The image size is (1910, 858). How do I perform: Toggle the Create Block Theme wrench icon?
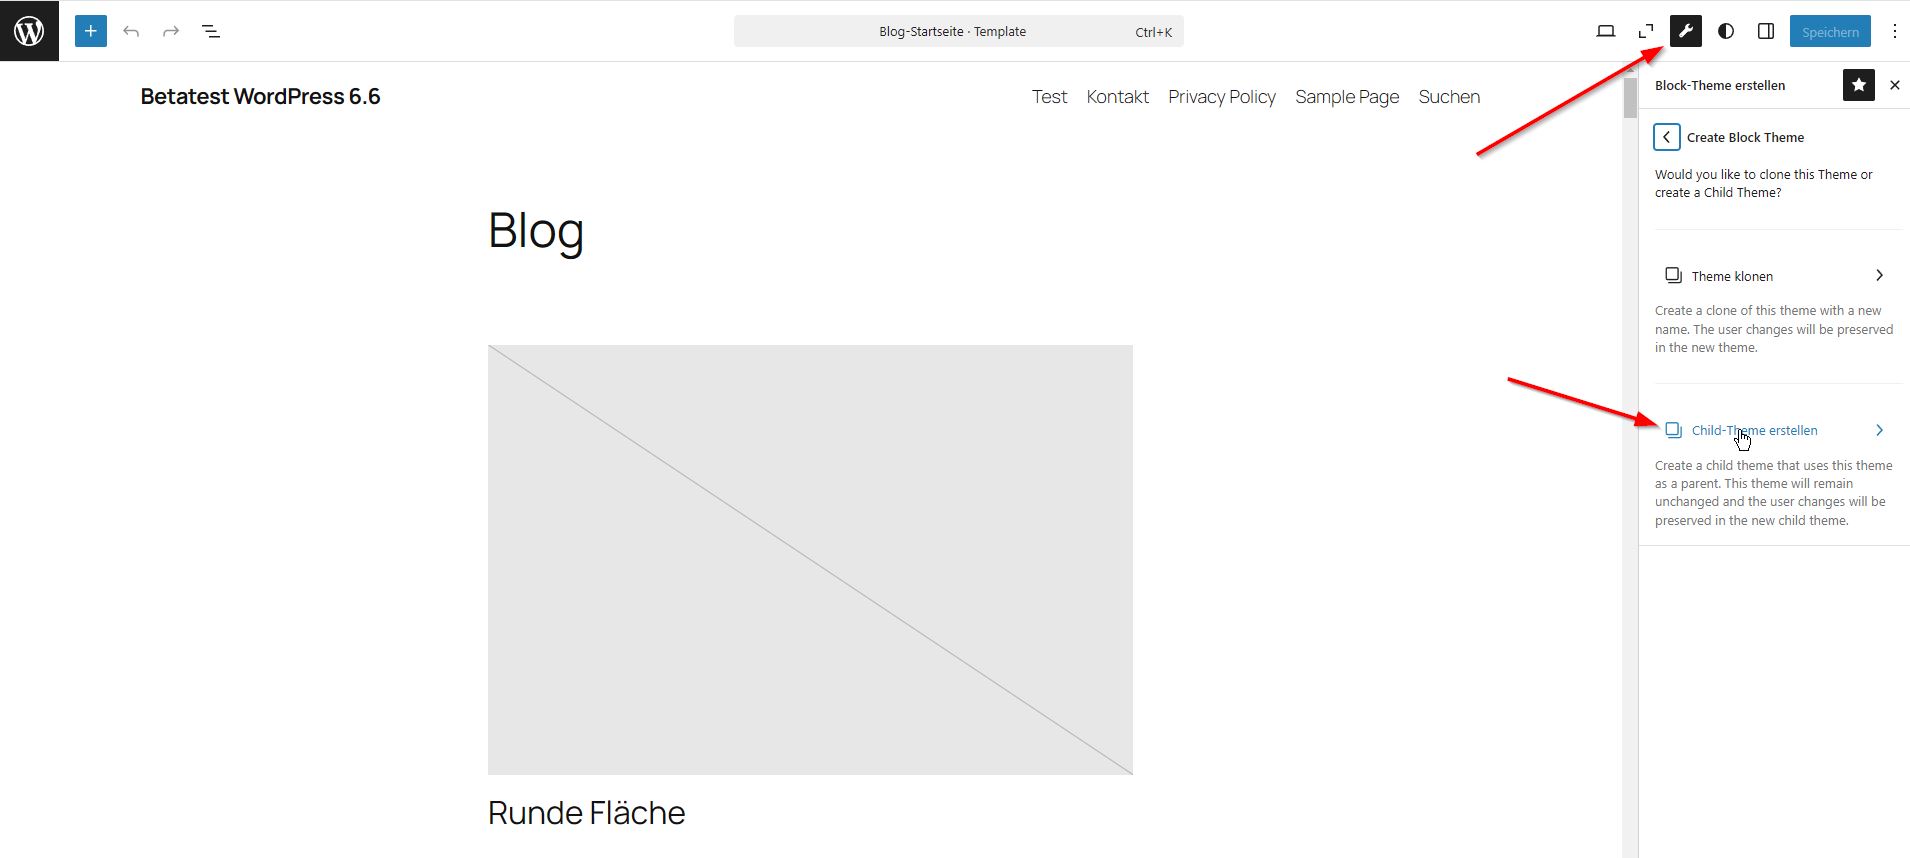[x=1686, y=31]
